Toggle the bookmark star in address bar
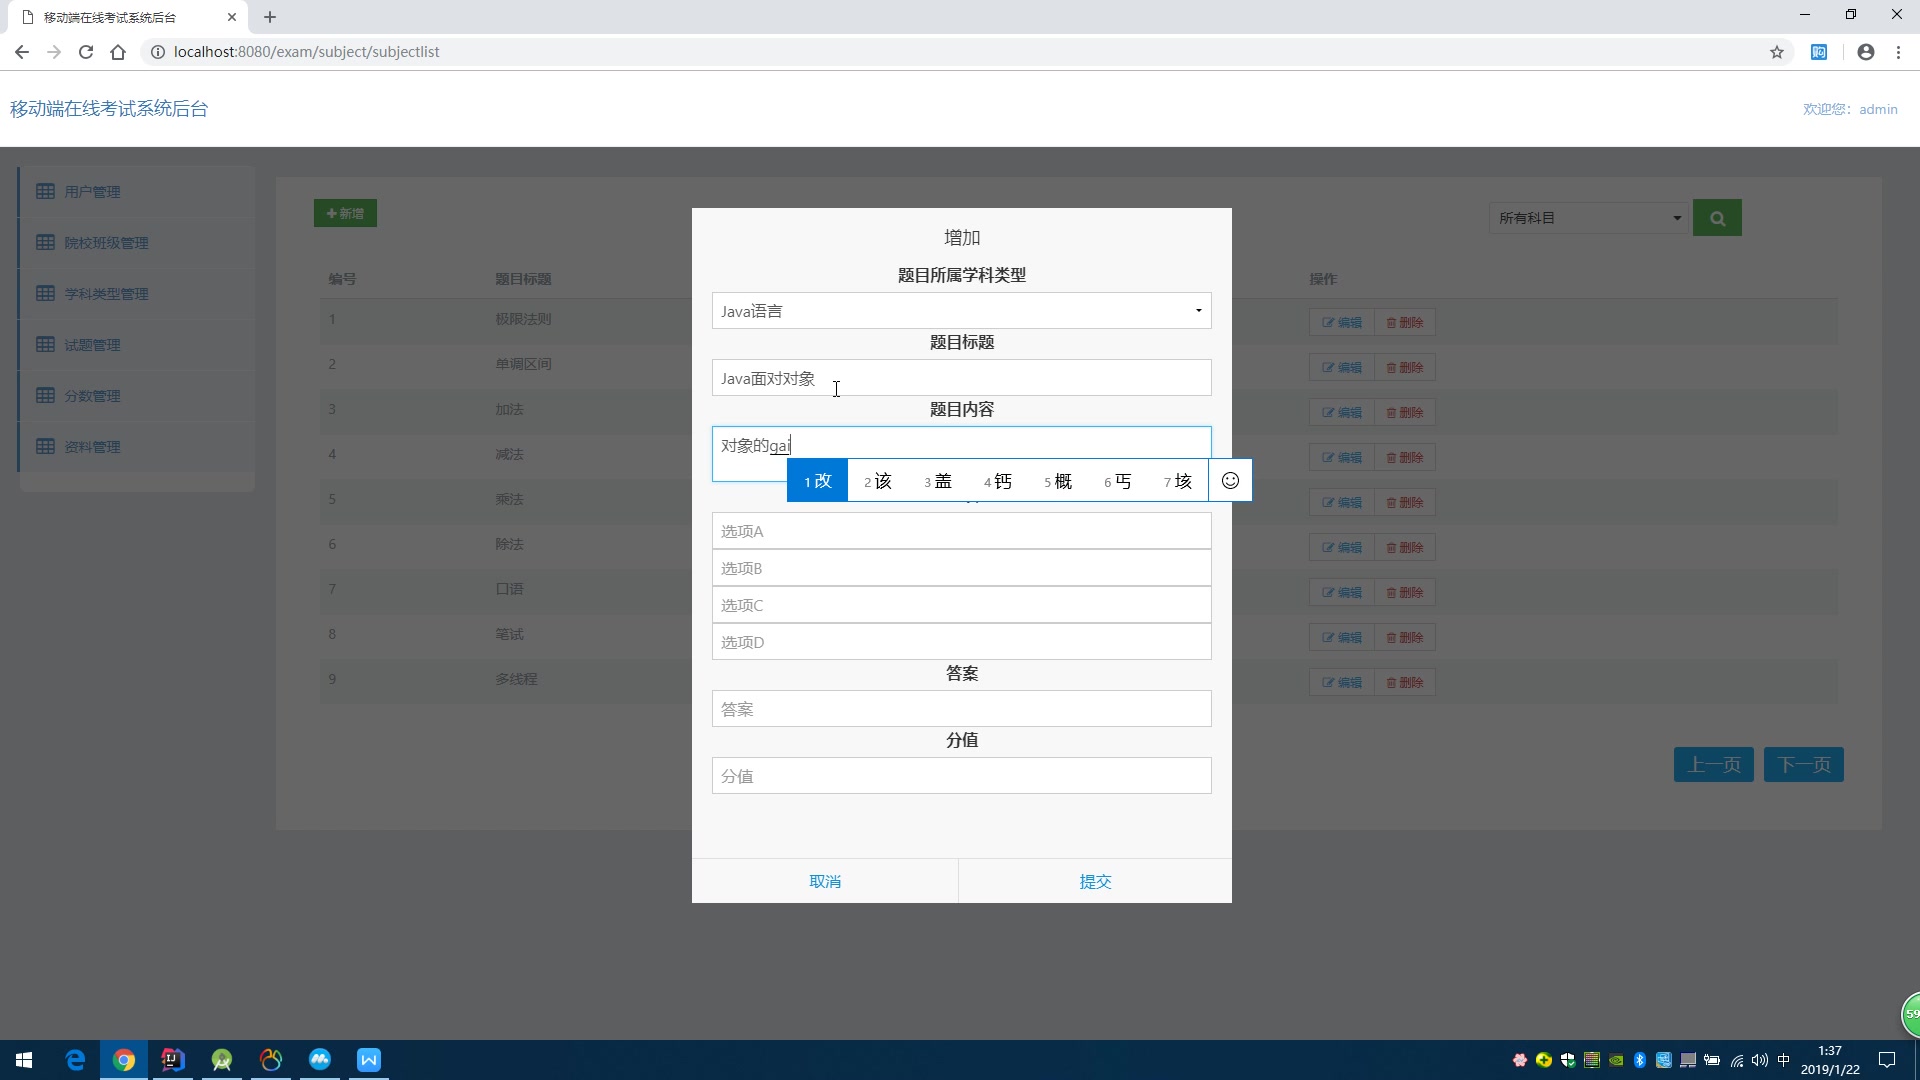 [x=1777, y=51]
